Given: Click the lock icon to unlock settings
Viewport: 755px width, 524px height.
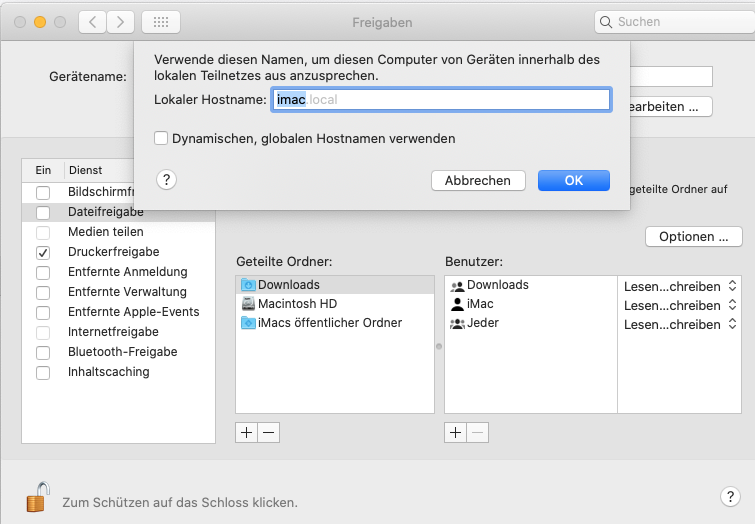Looking at the screenshot, I should click(x=37, y=496).
